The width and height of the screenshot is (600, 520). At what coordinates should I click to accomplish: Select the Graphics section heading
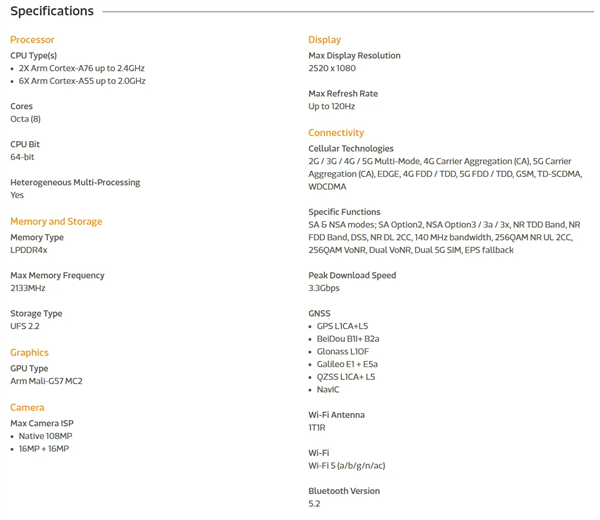pos(29,352)
